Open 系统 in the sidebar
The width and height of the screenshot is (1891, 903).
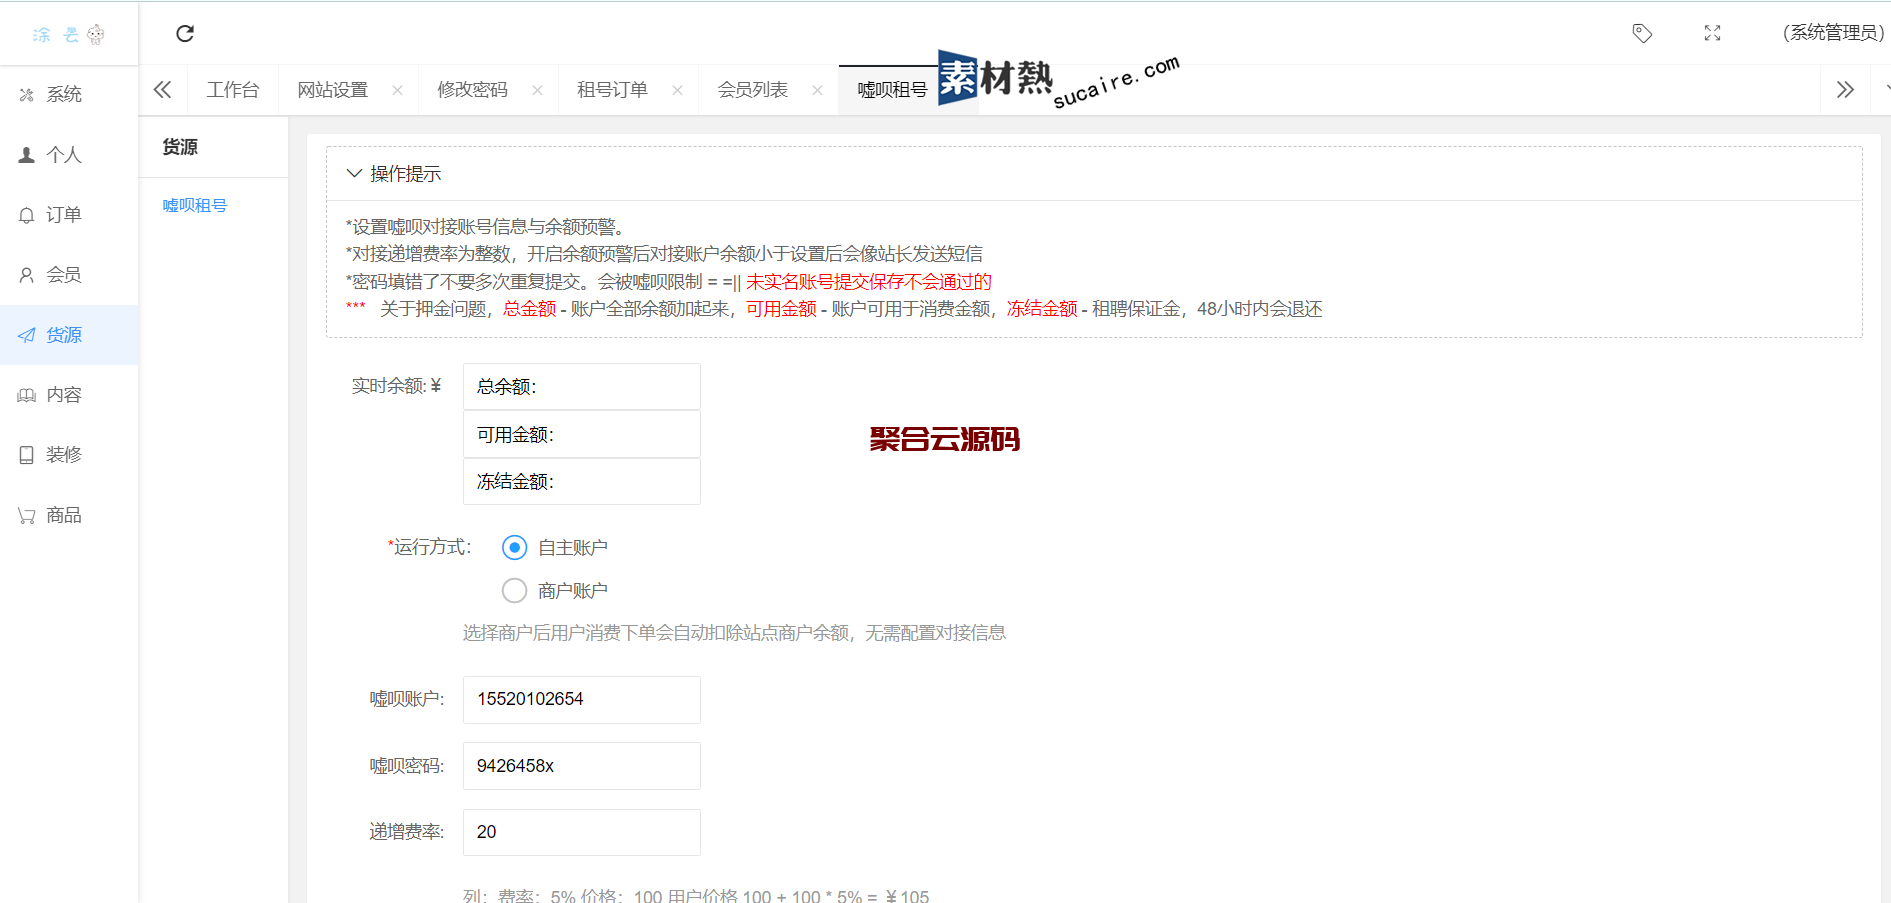coord(69,94)
